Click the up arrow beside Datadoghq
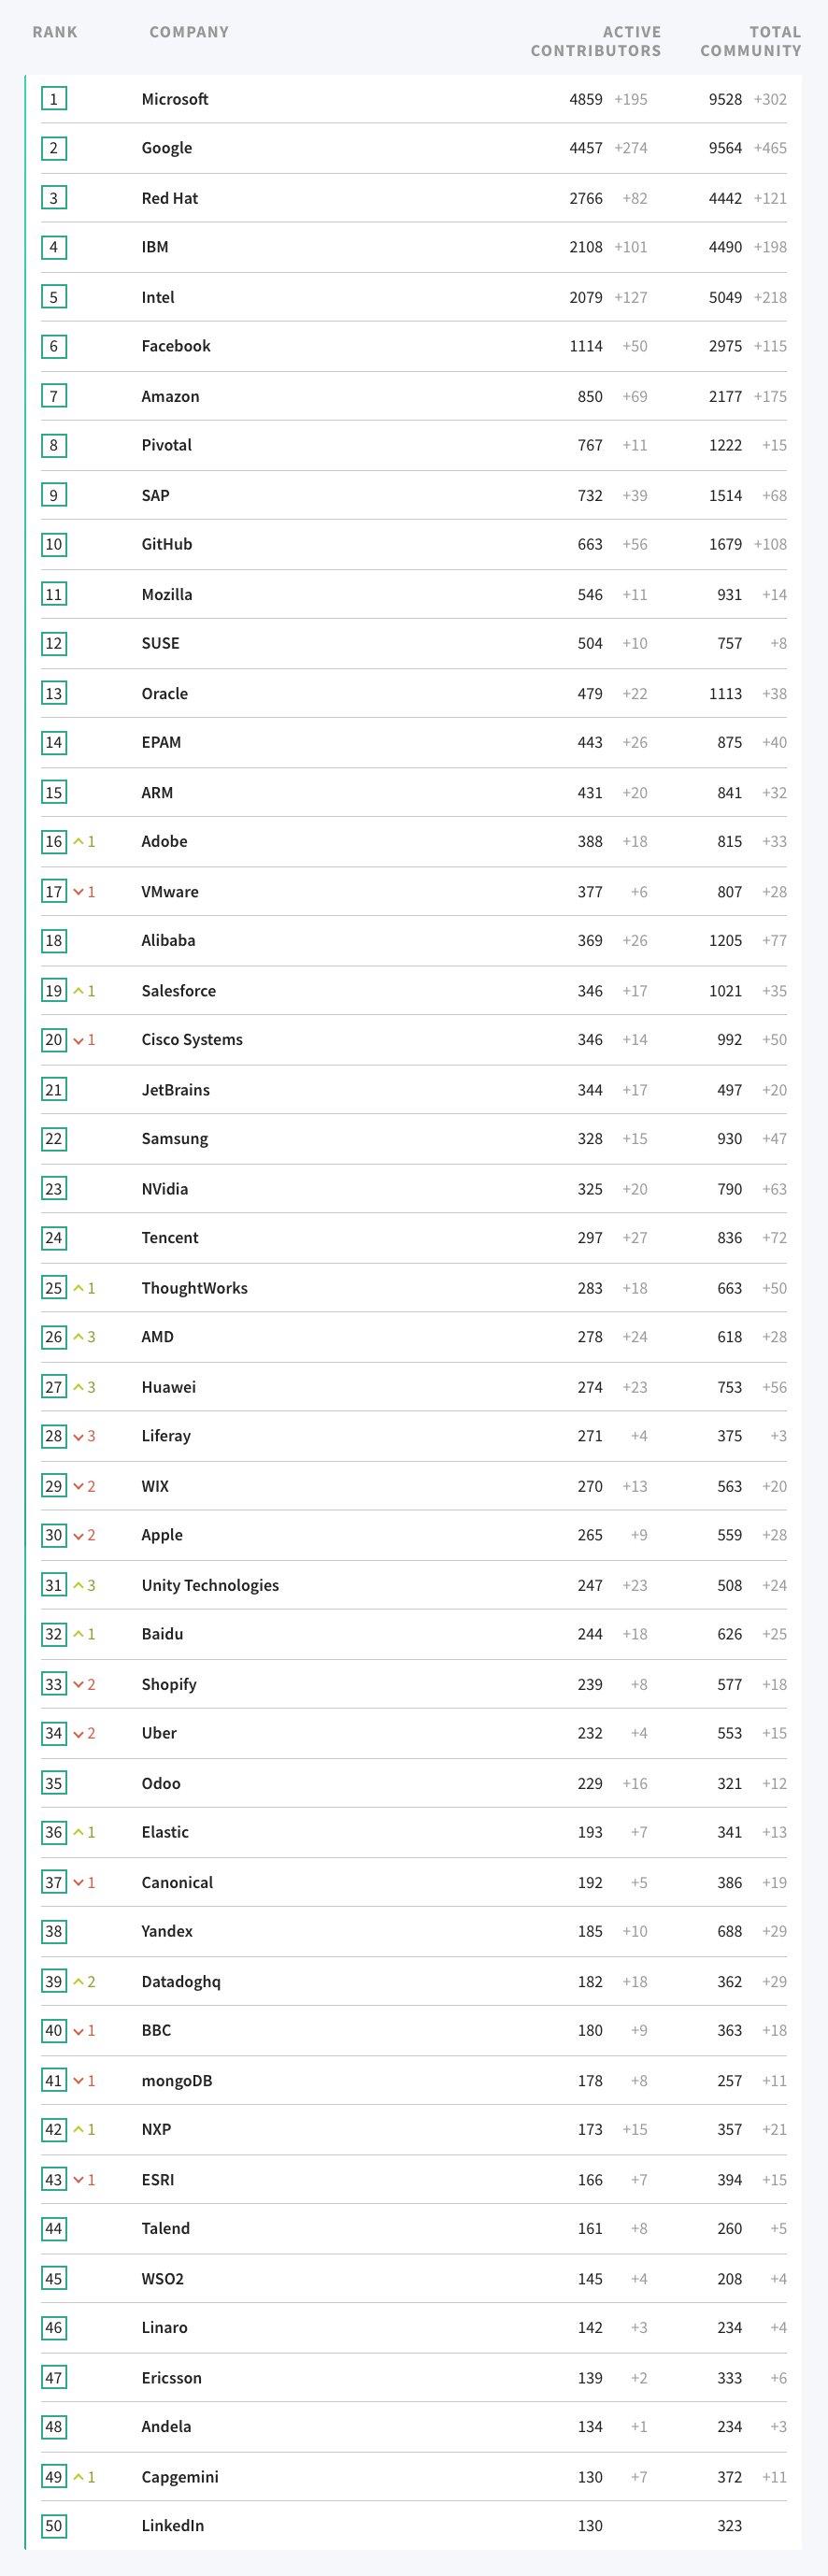 coord(78,1981)
